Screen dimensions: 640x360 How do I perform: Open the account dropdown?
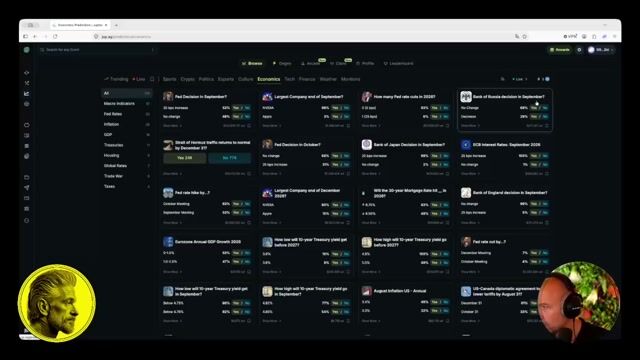(600, 50)
